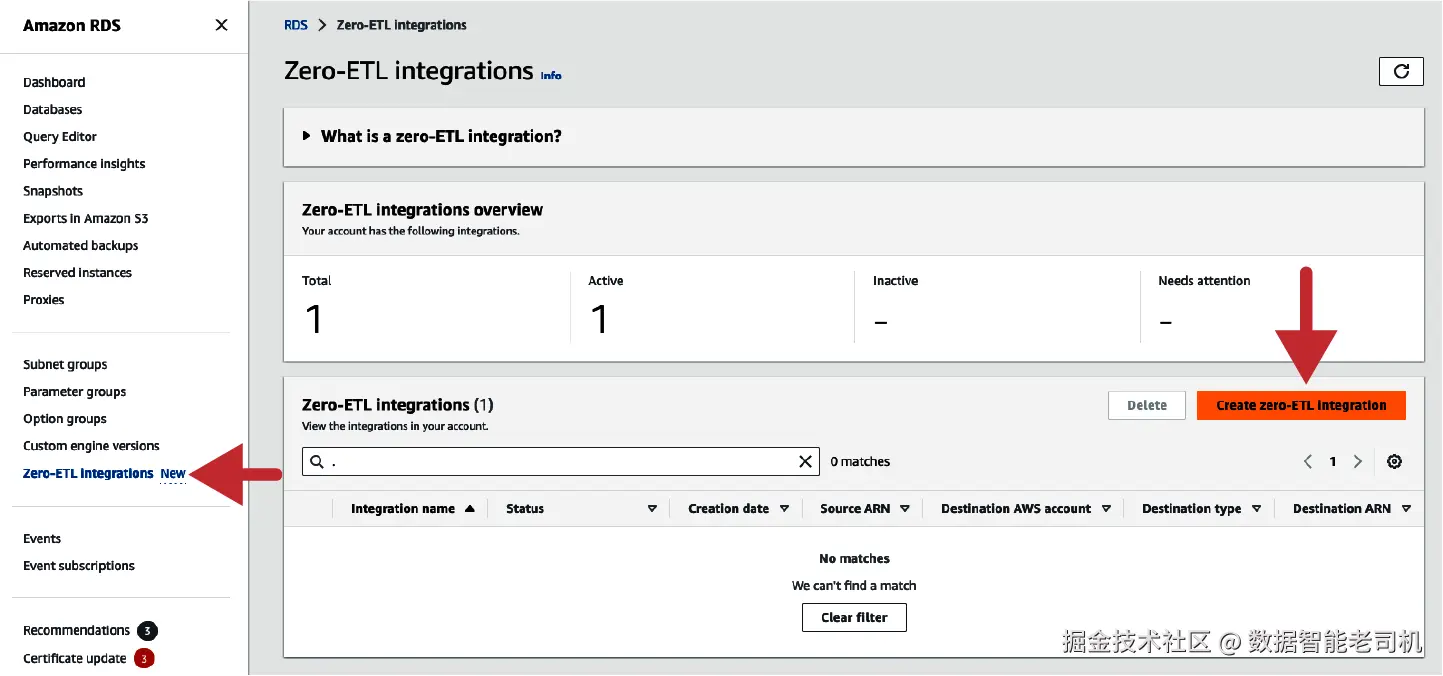The height and width of the screenshot is (676, 1443).
Task: Go to next page arrow
Action: (1357, 461)
